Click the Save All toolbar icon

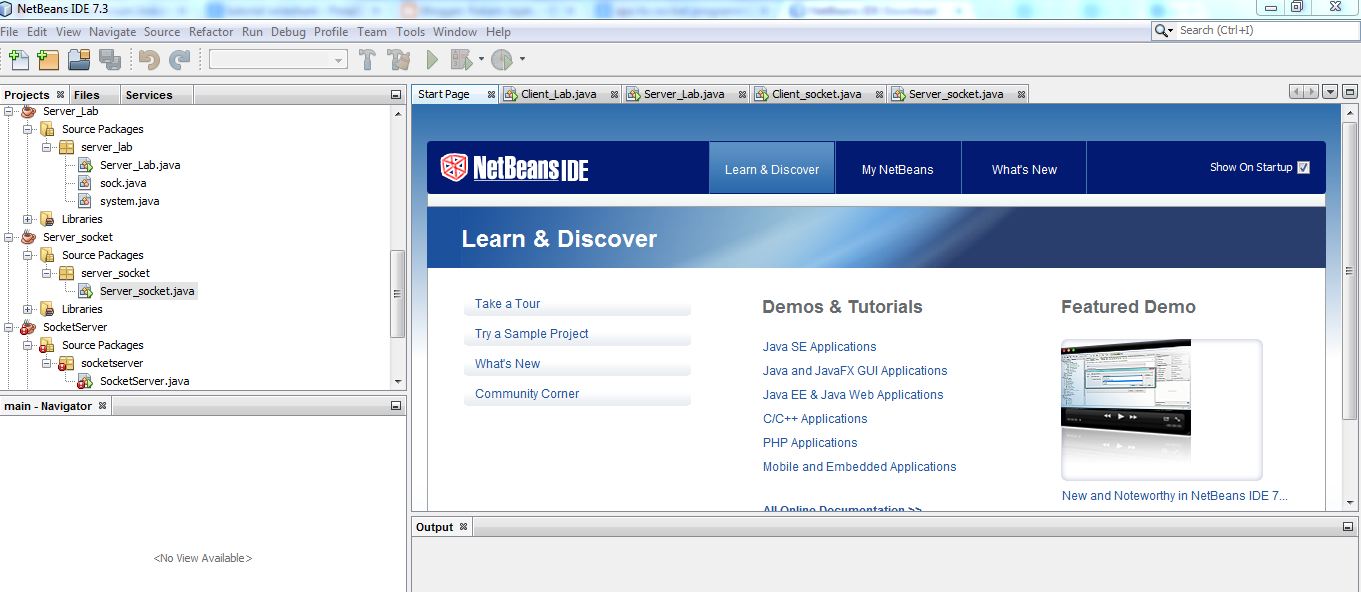tap(110, 60)
